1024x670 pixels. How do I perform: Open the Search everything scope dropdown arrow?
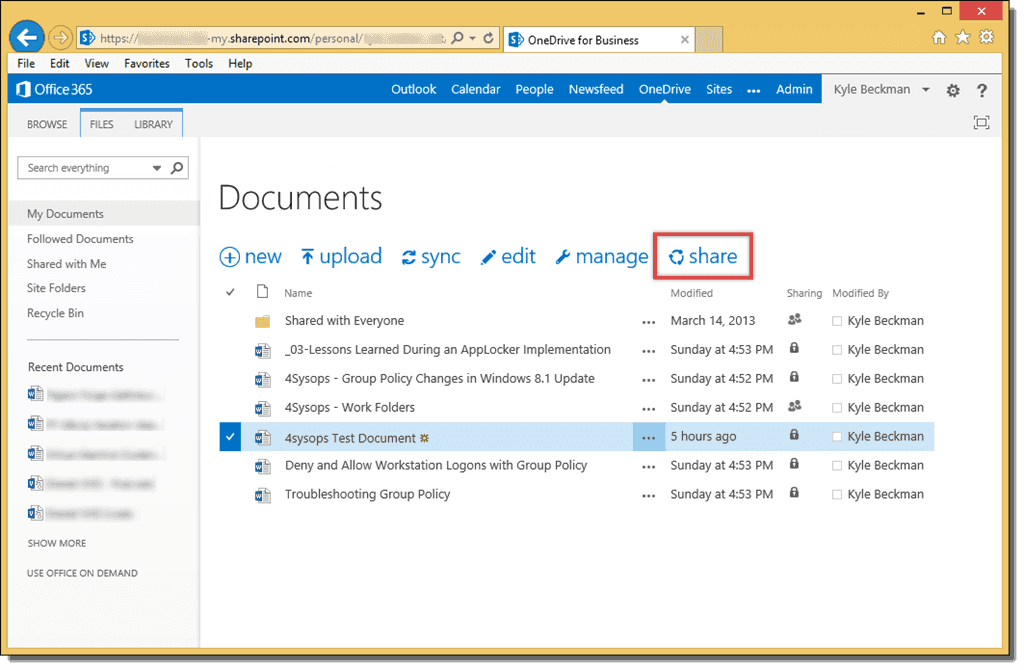[x=157, y=168]
